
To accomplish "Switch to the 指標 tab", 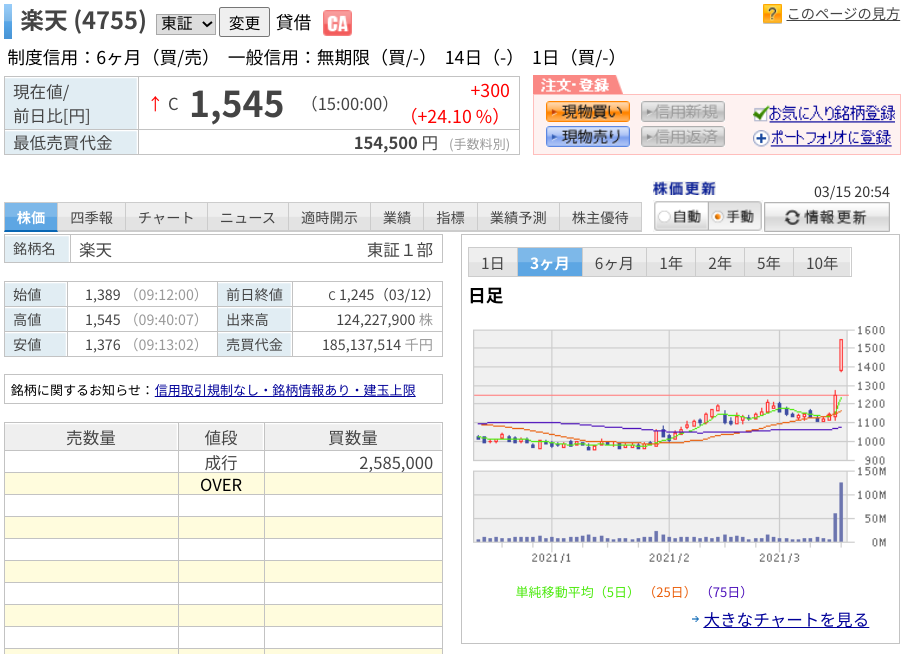I will coord(451,218).
